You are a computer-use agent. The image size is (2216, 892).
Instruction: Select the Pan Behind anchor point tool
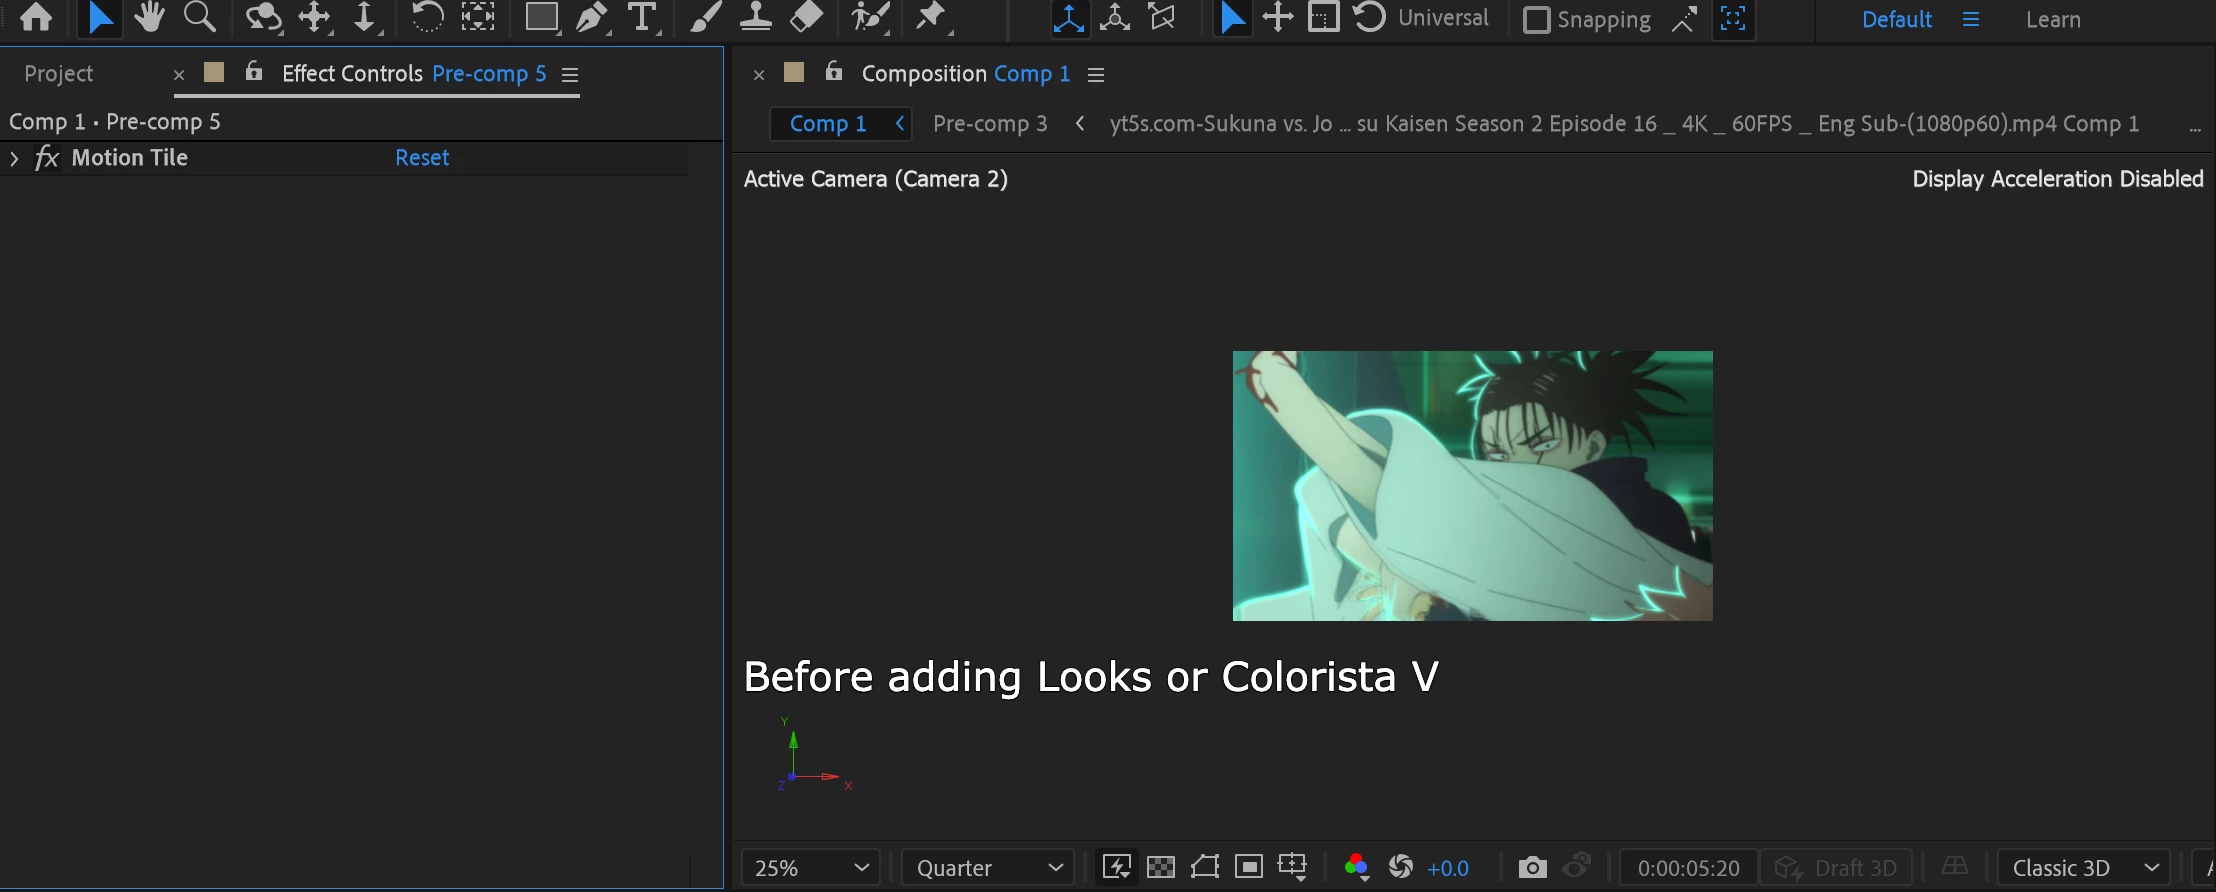coord(478,17)
